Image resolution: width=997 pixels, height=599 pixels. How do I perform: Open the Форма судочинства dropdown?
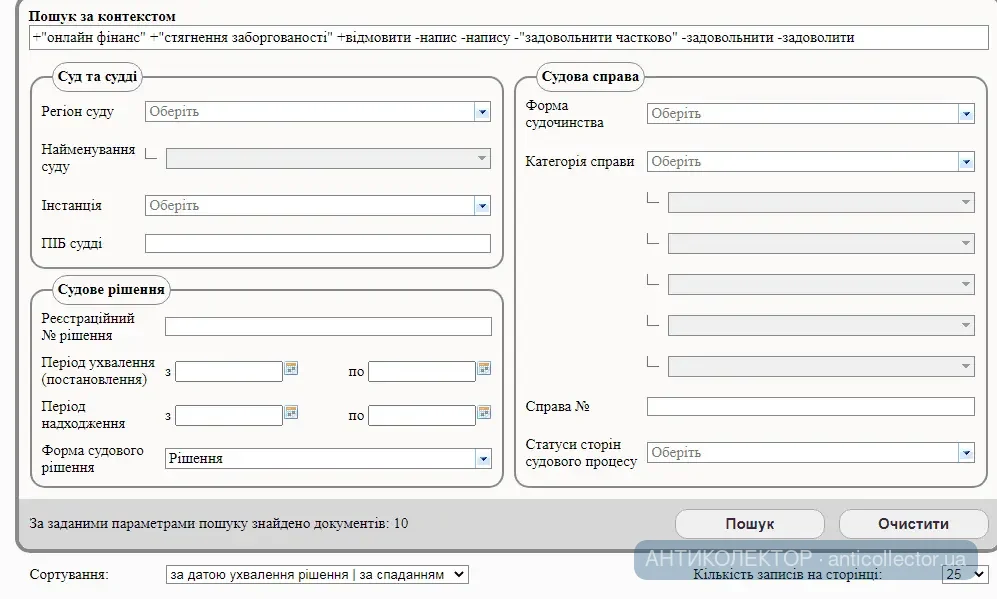[966, 114]
